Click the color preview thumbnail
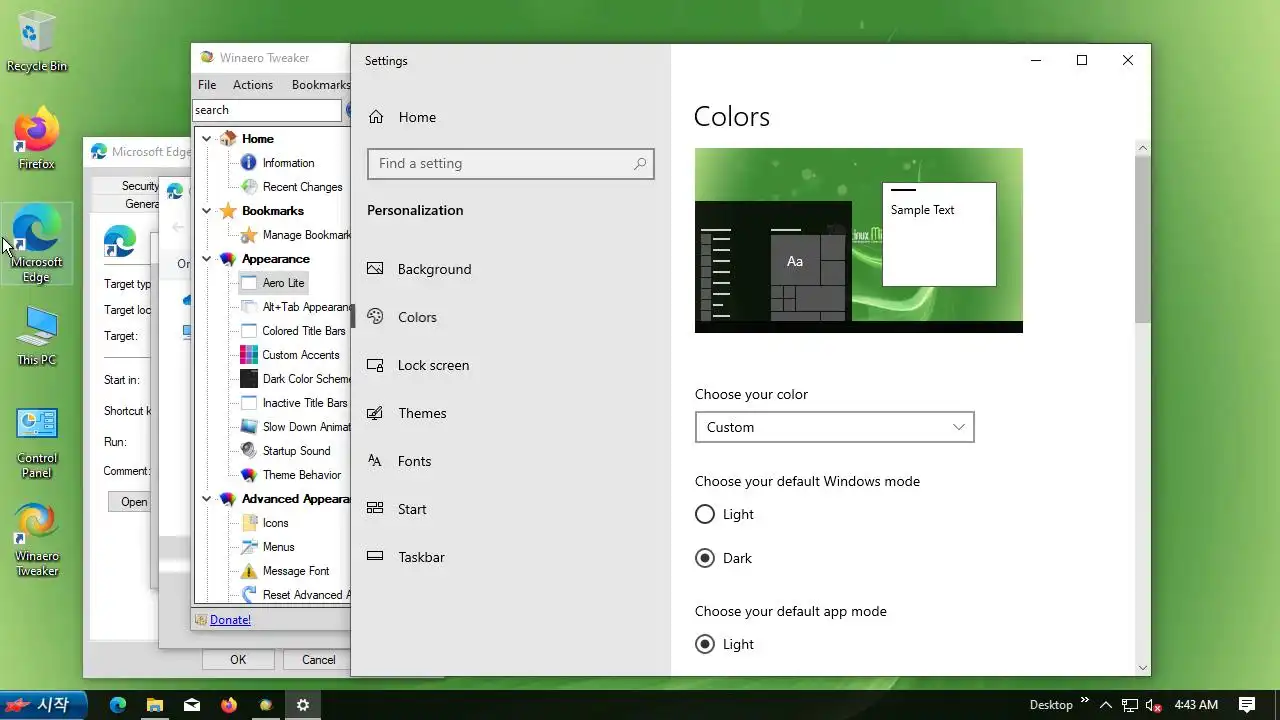1280x720 pixels. 859,240
